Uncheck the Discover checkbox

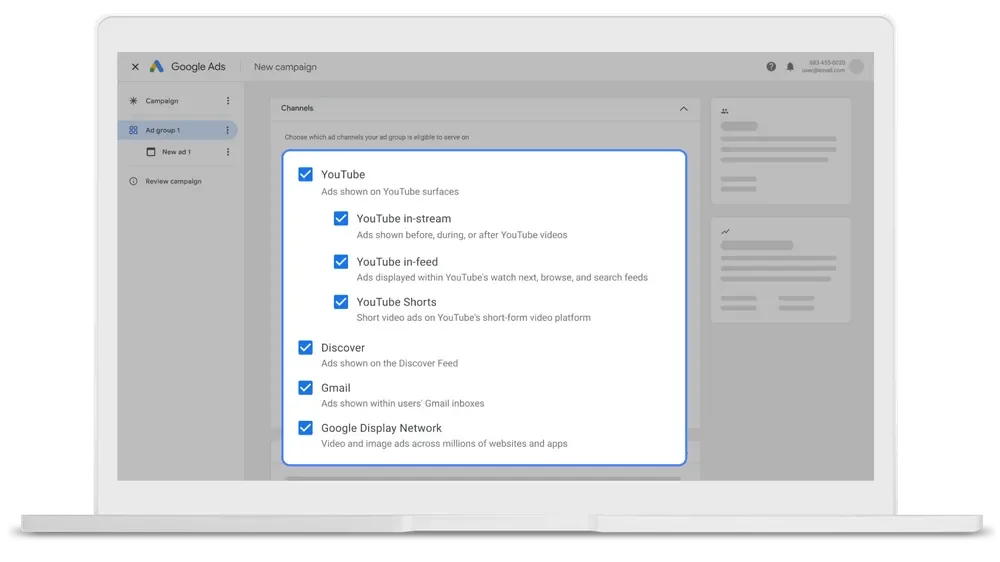[305, 348]
